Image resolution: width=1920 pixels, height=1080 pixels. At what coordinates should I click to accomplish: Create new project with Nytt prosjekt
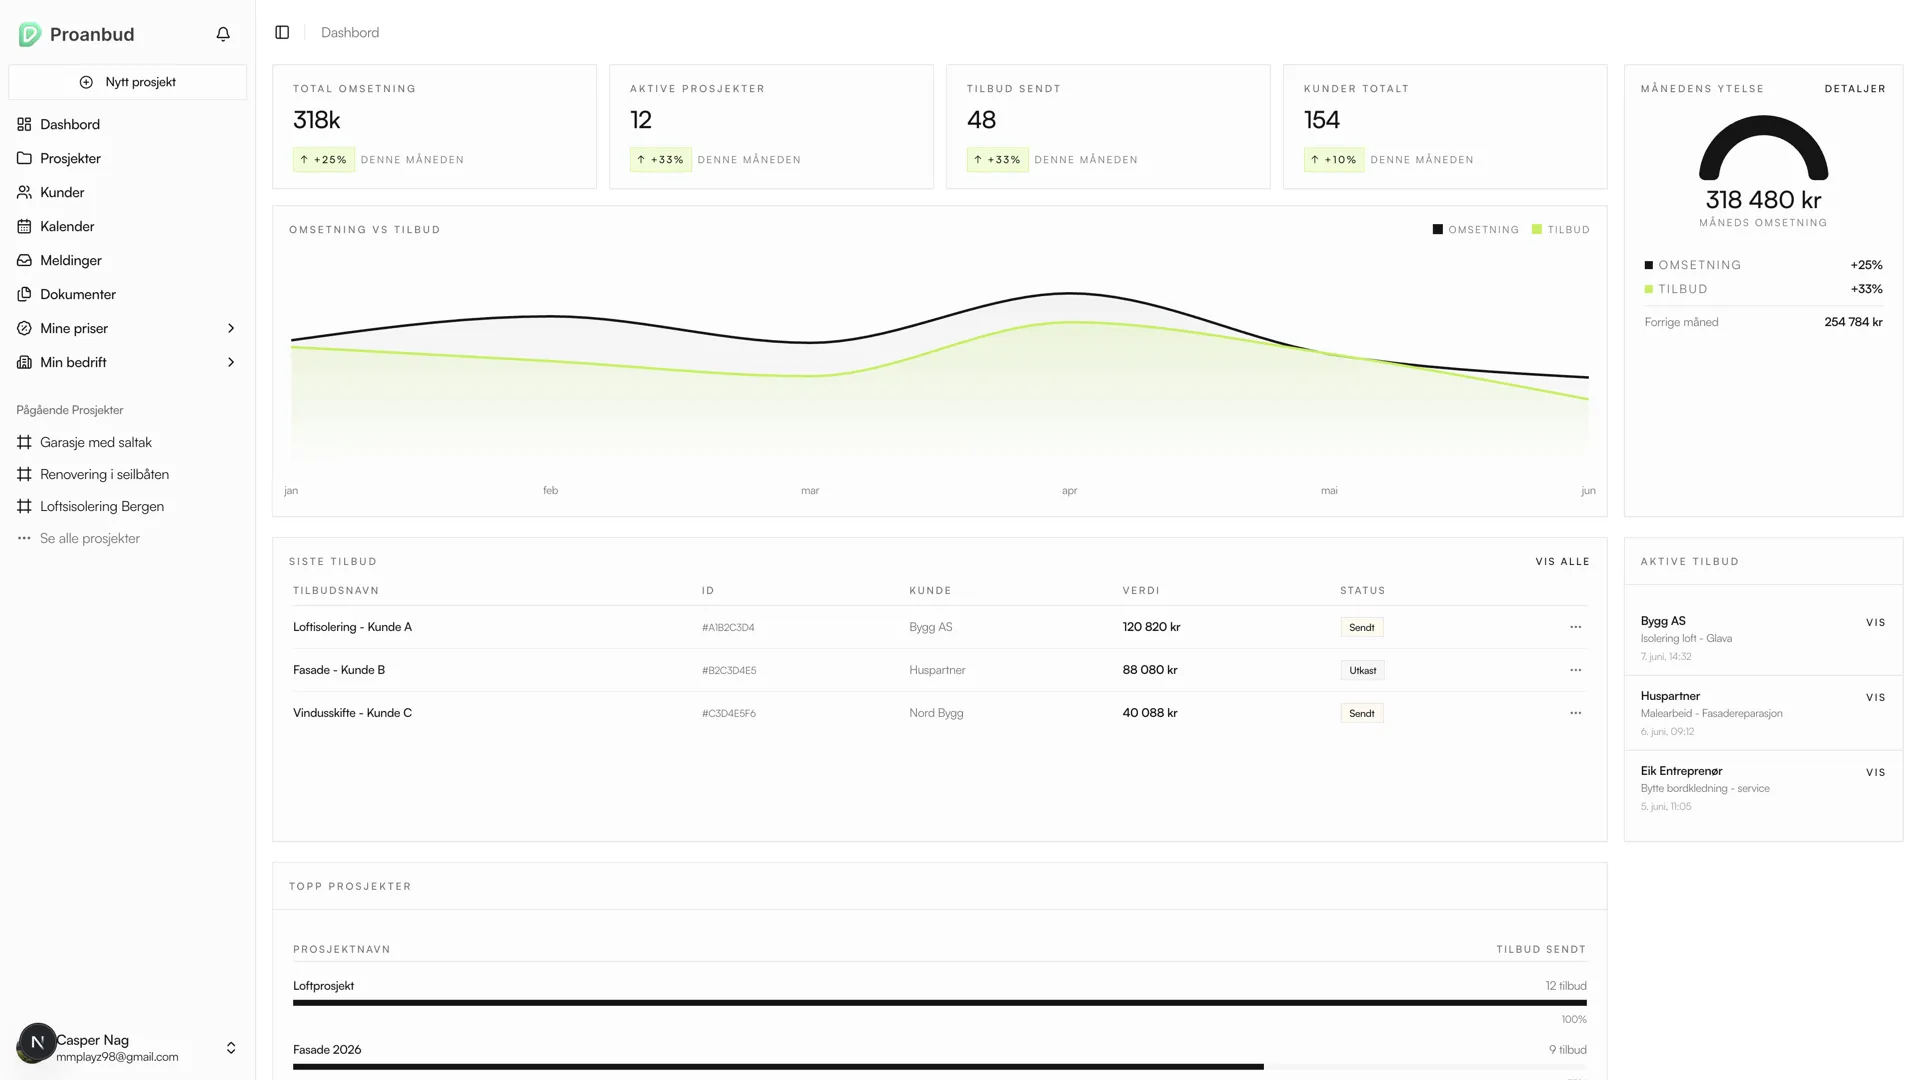[128, 82]
